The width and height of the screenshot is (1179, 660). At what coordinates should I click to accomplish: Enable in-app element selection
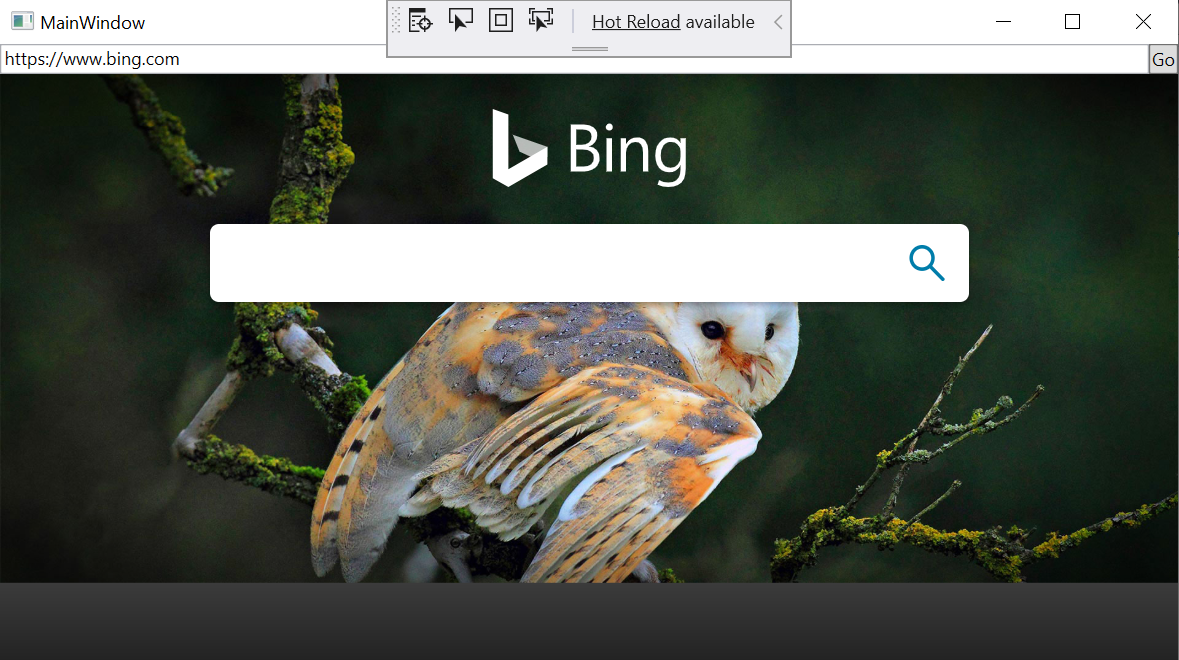coord(460,19)
